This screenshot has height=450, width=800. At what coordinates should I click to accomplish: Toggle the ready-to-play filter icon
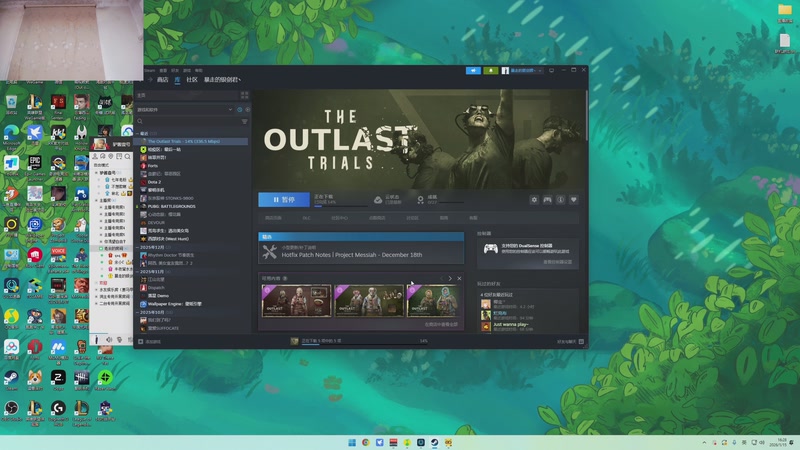[x=247, y=110]
